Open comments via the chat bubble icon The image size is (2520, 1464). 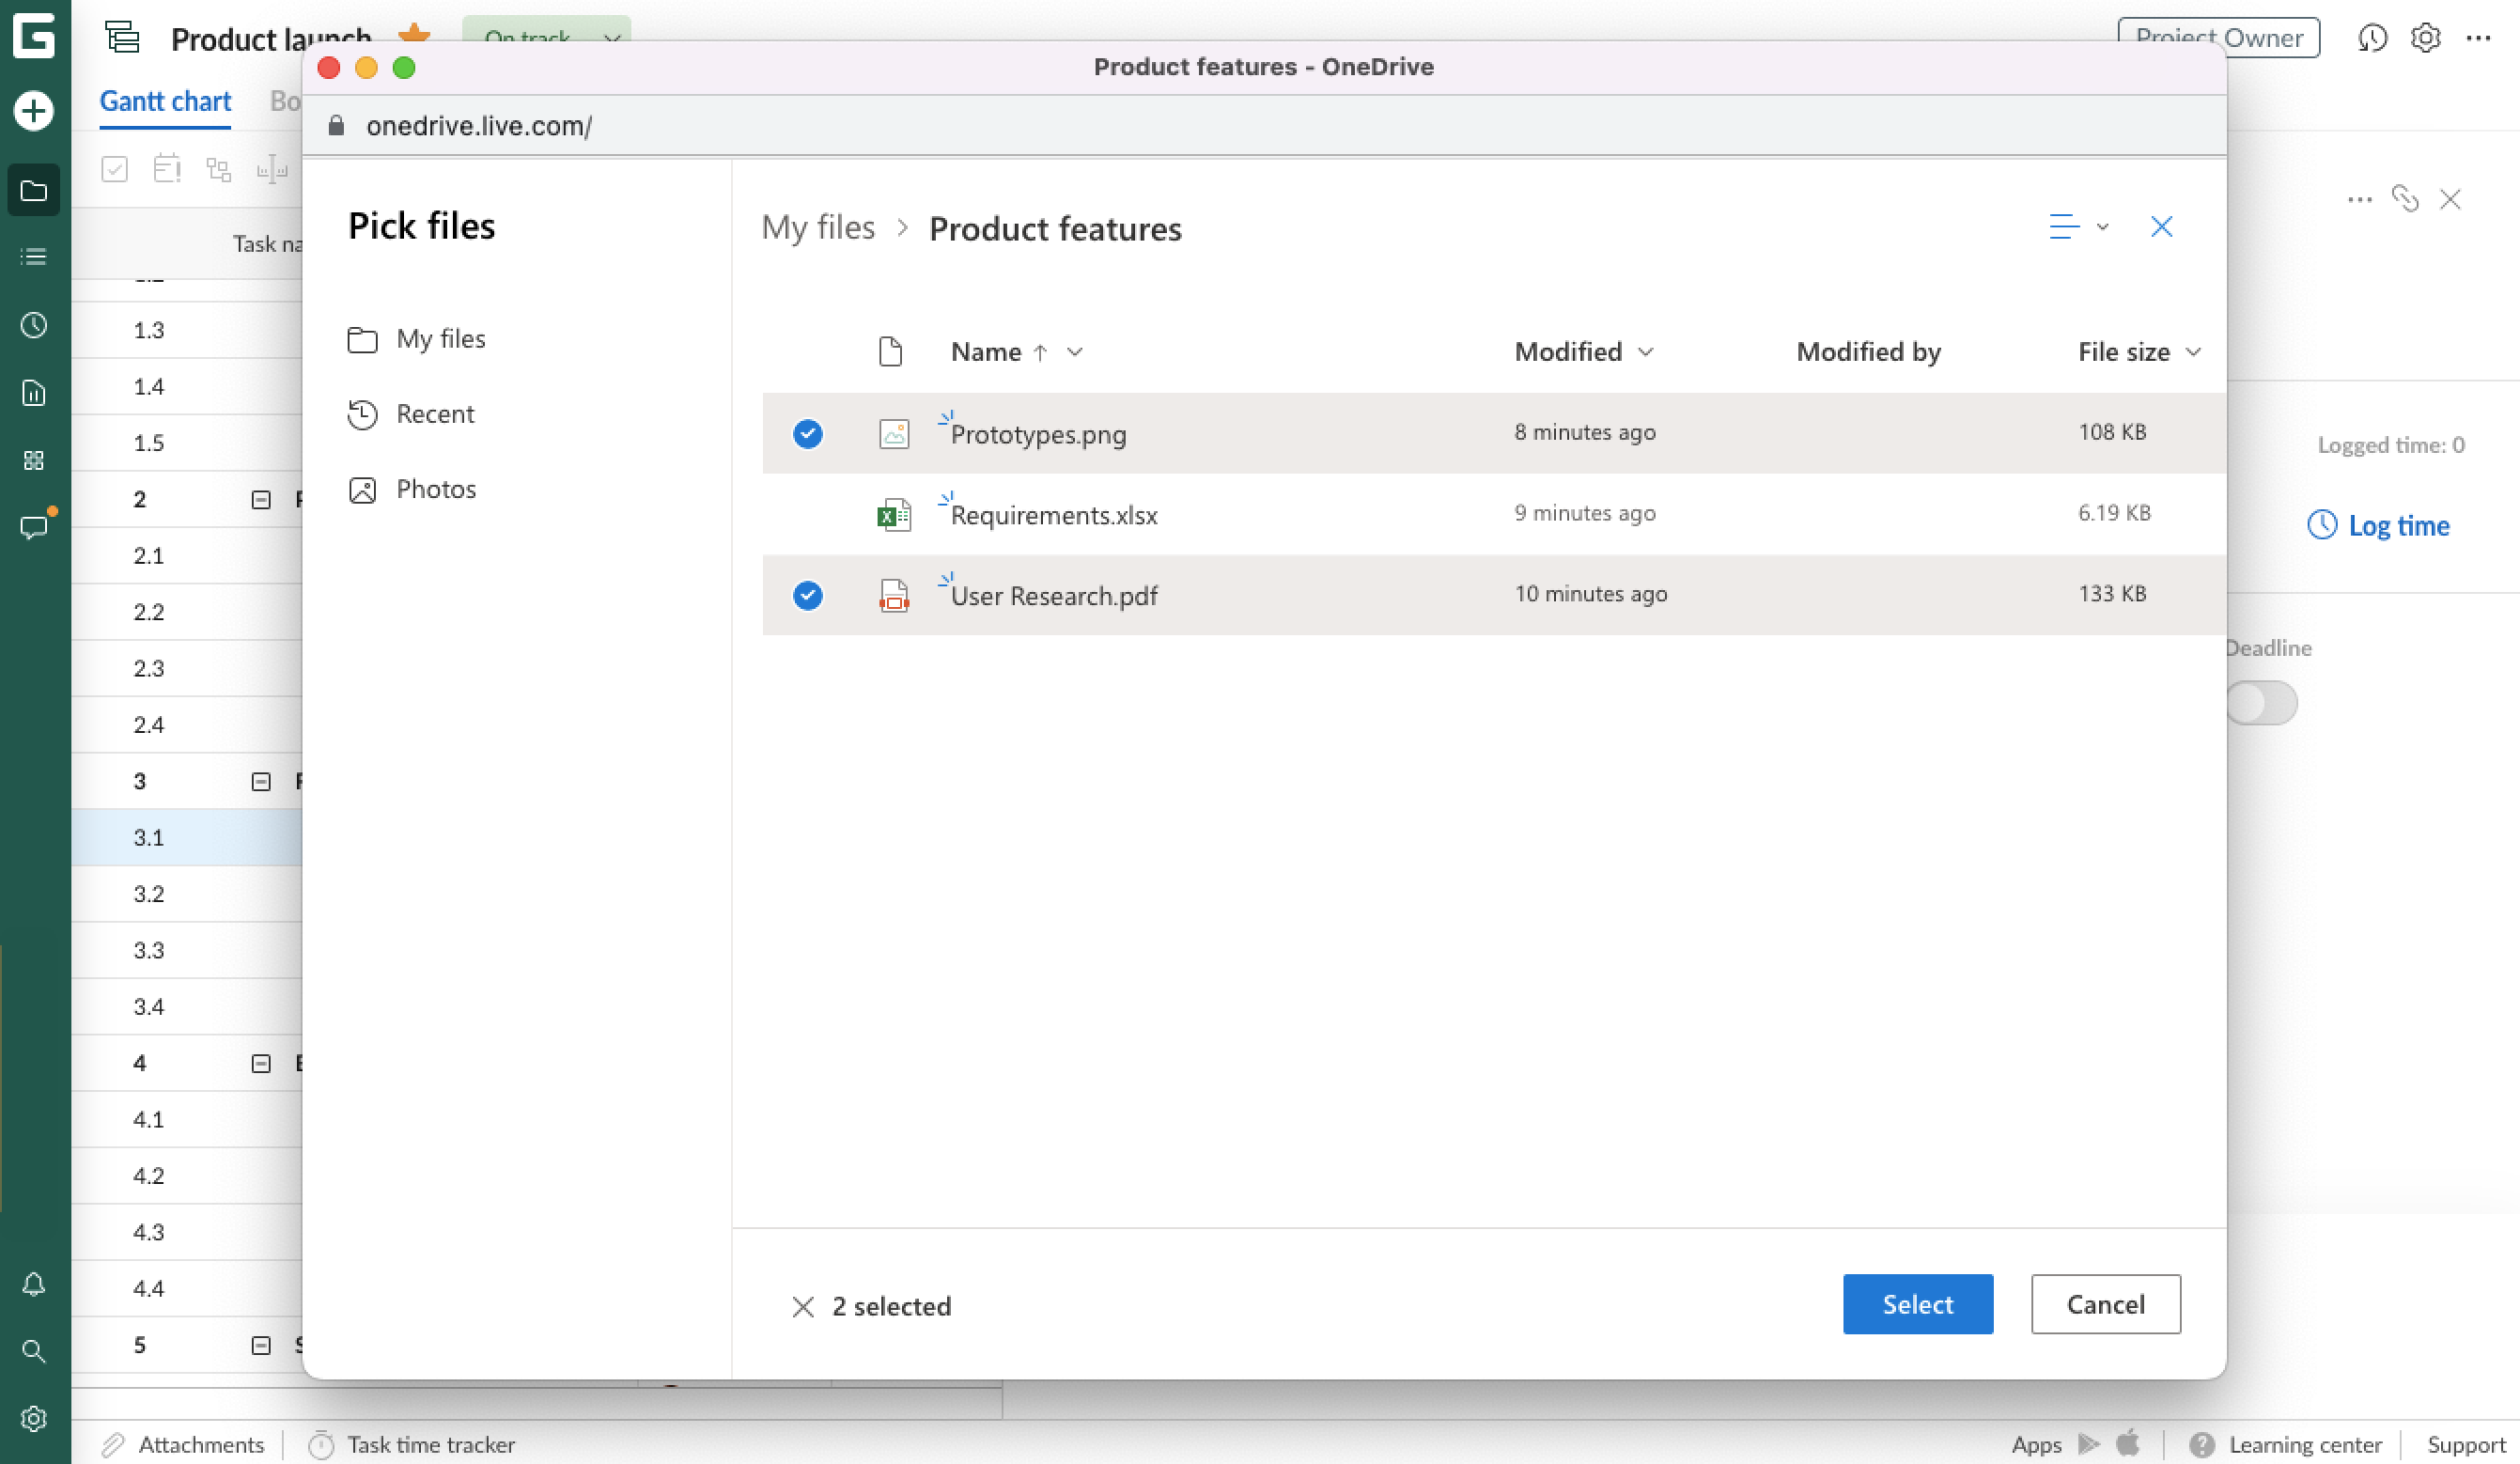34,528
